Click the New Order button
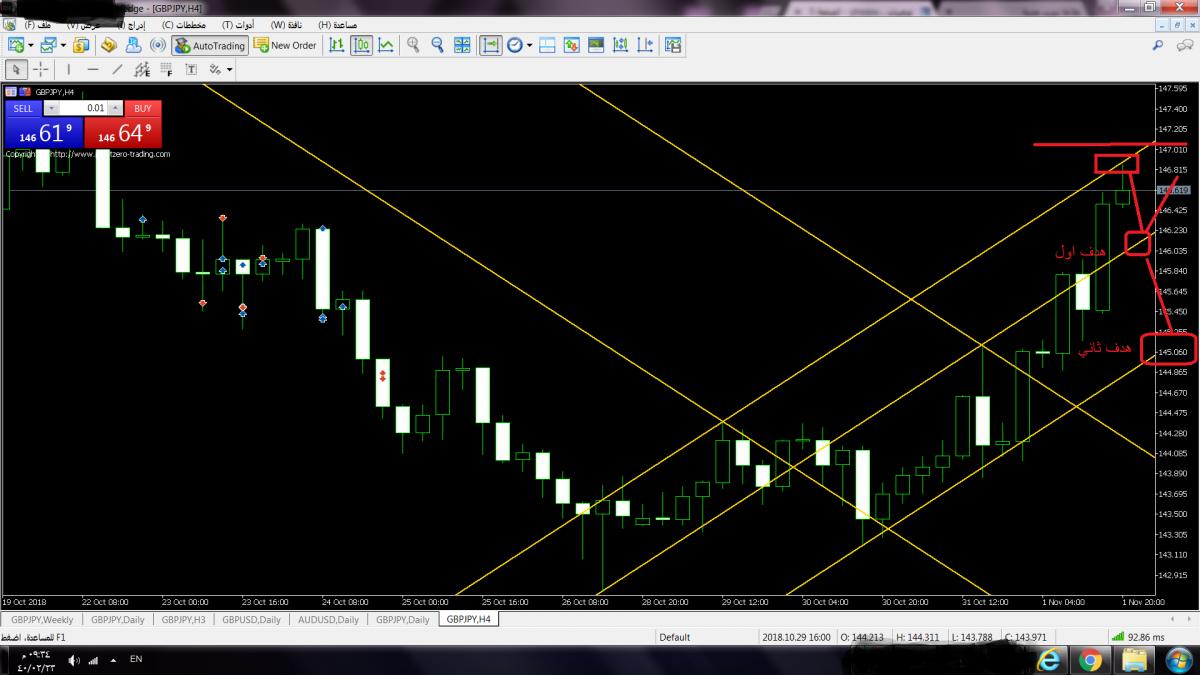This screenshot has height=675, width=1200. 285,45
